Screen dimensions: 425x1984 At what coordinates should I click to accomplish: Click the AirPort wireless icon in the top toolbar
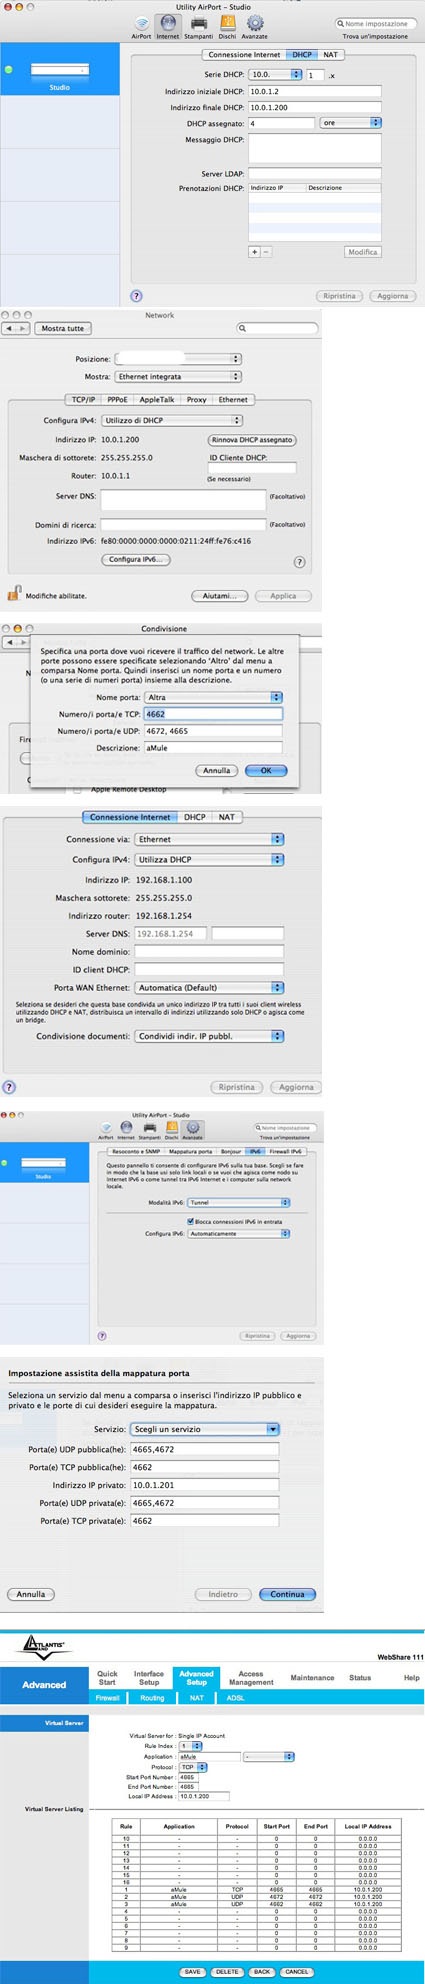click(x=141, y=24)
